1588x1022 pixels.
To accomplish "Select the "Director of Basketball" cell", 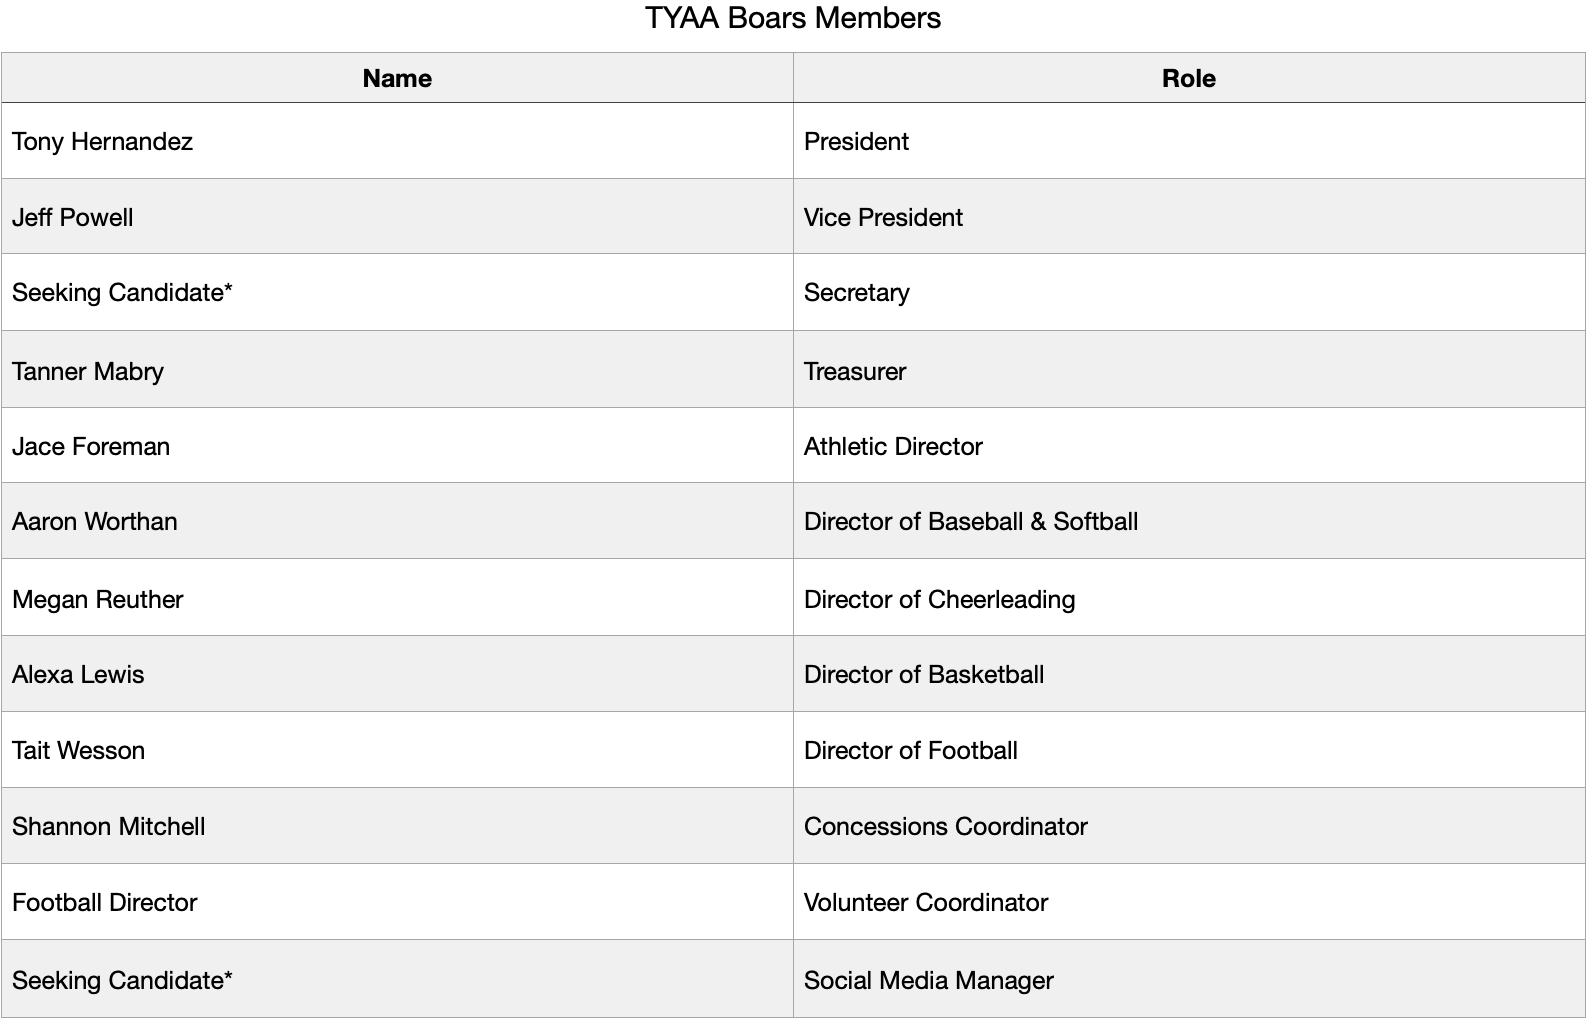I will click(924, 675).
